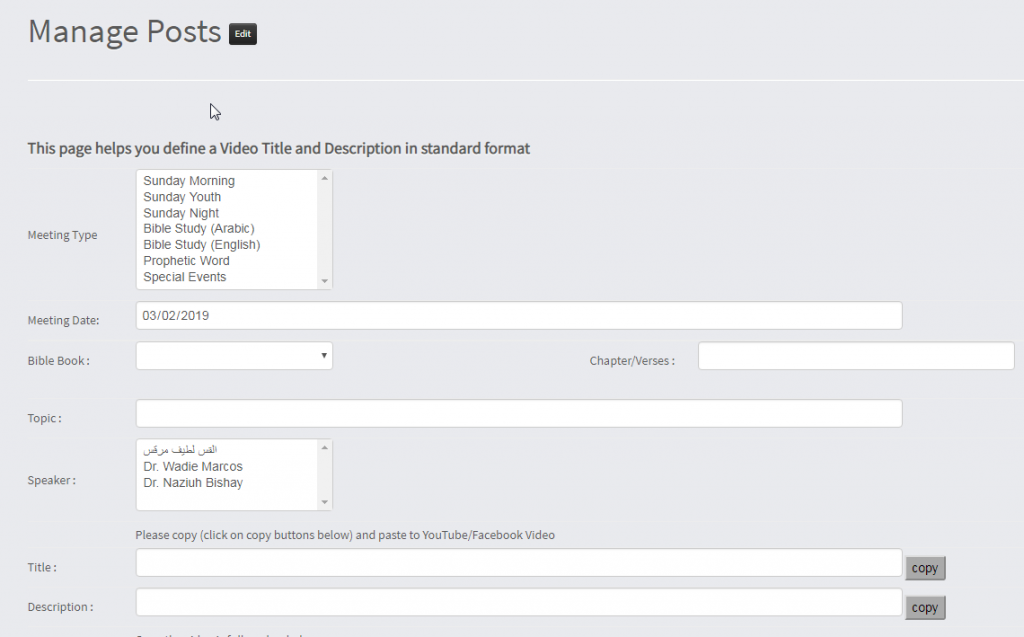The width and height of the screenshot is (1024, 637).
Task: Select Bible Study (Arabic) option
Action: coord(199,229)
